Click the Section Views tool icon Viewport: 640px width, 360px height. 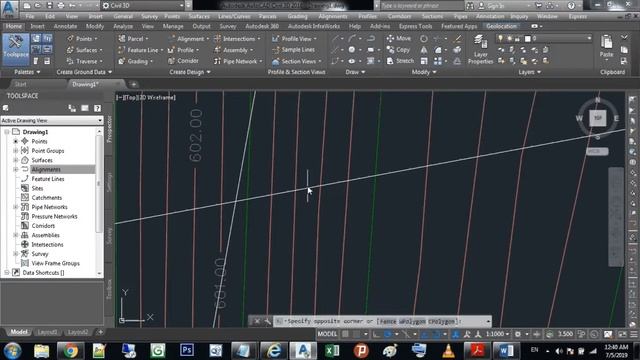(276, 61)
